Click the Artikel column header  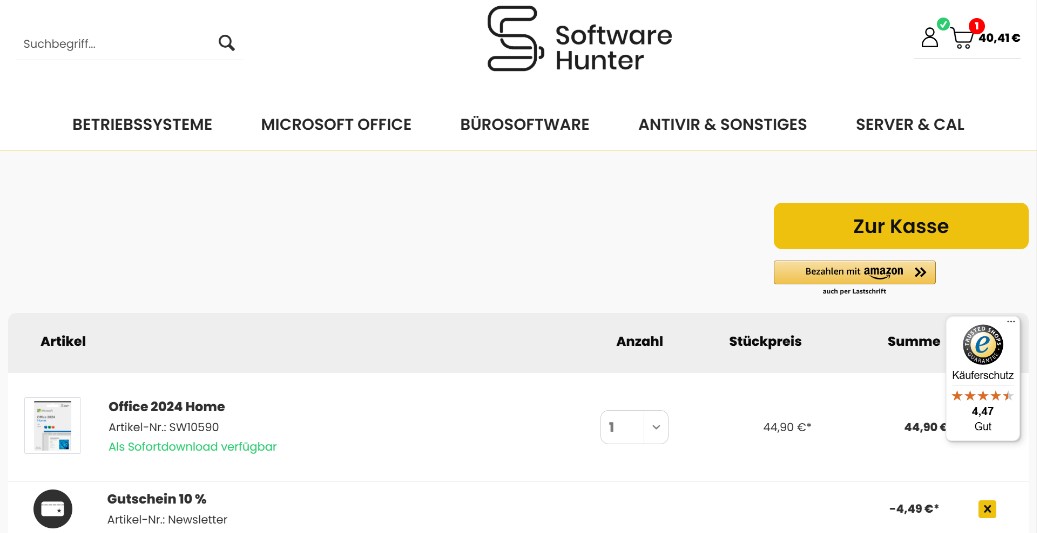point(63,342)
